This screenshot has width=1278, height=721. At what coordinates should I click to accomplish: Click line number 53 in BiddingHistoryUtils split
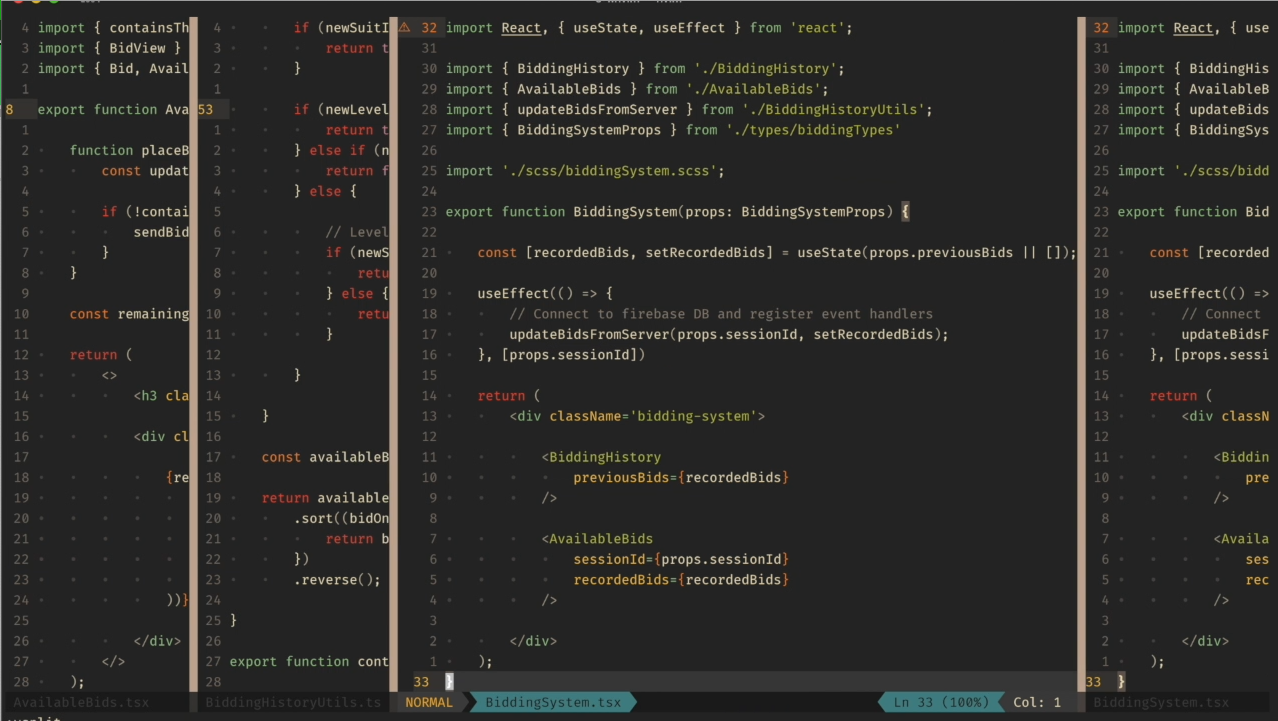click(206, 109)
